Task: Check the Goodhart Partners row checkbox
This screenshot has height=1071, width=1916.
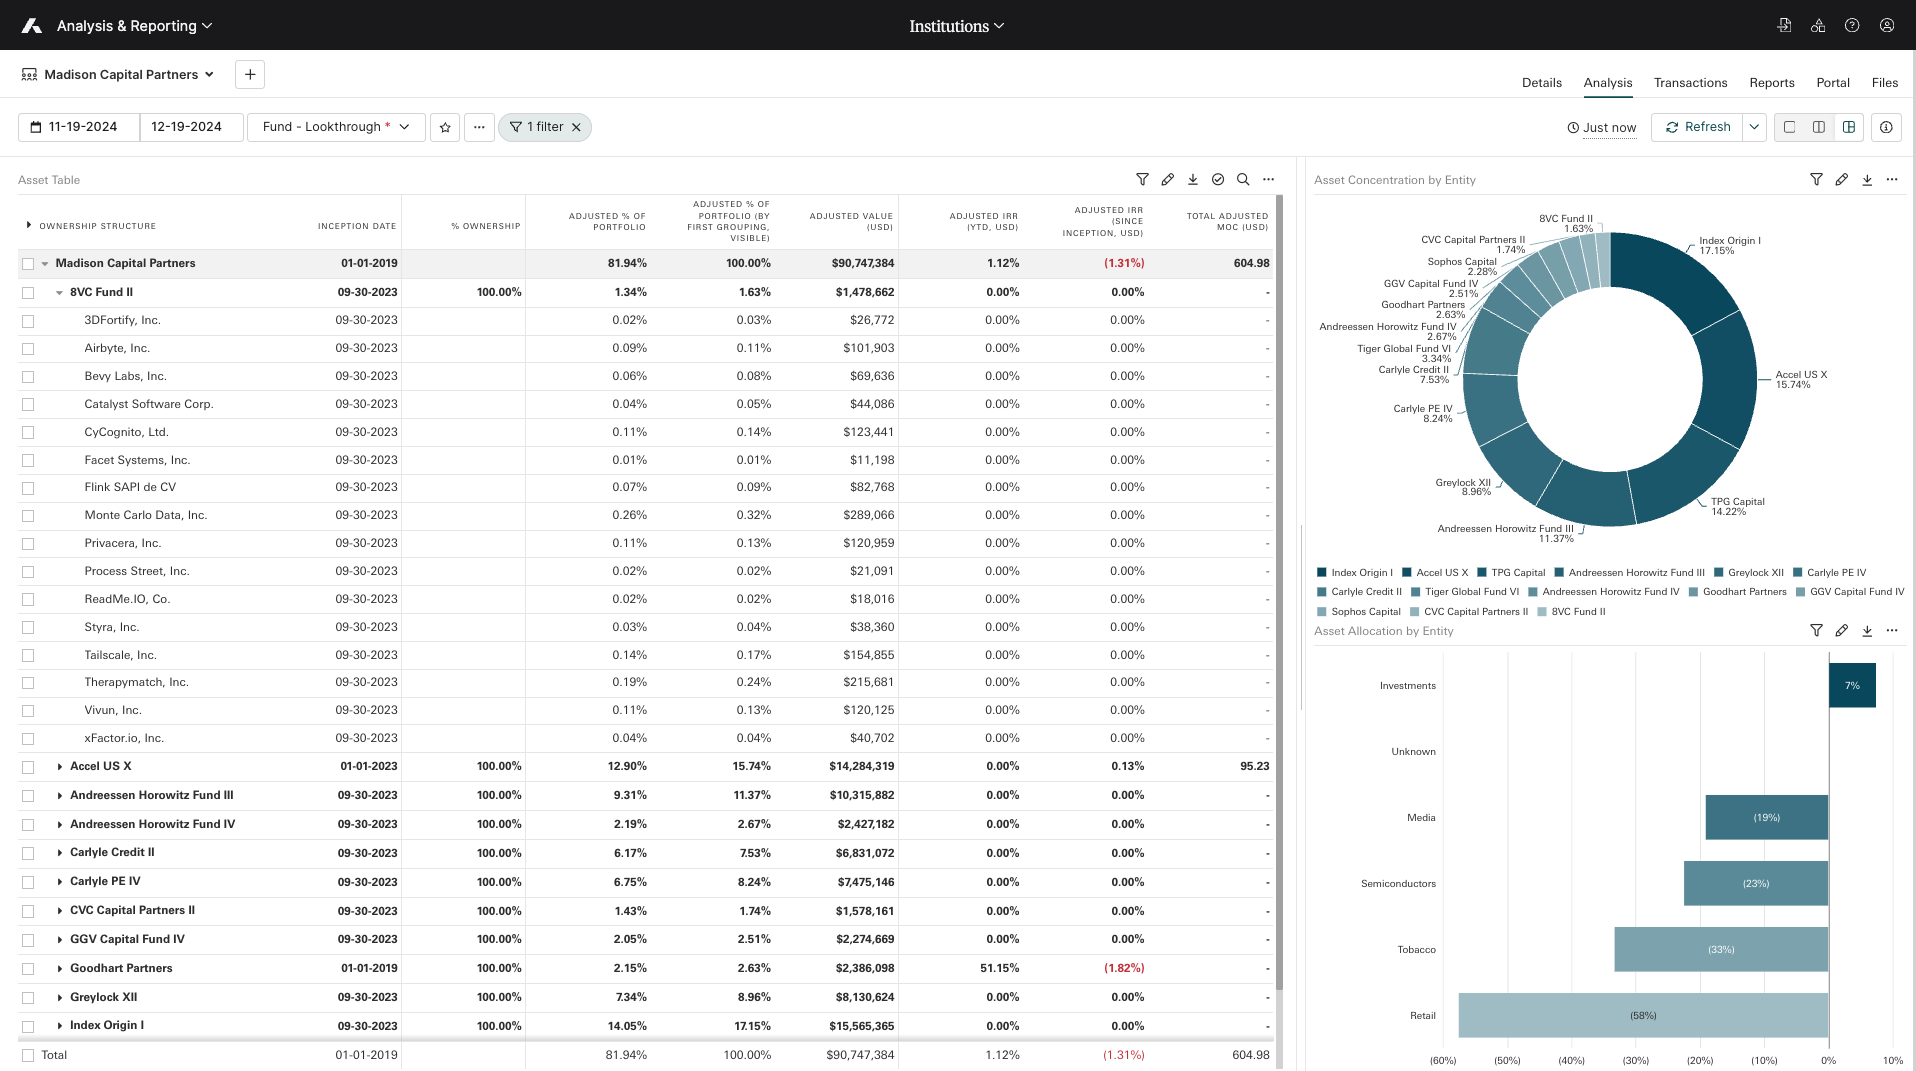Action: 28,969
